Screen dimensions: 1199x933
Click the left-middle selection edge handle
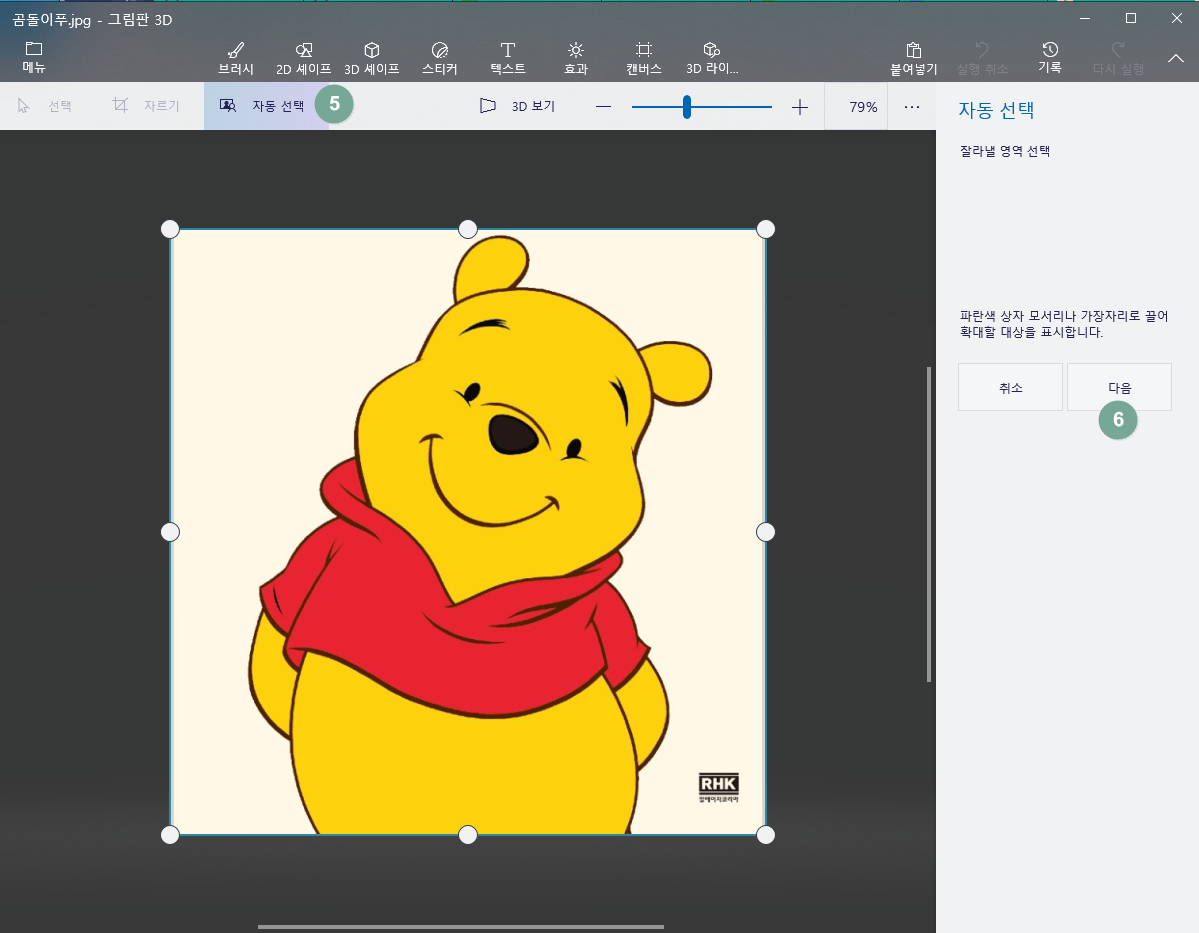[170, 532]
